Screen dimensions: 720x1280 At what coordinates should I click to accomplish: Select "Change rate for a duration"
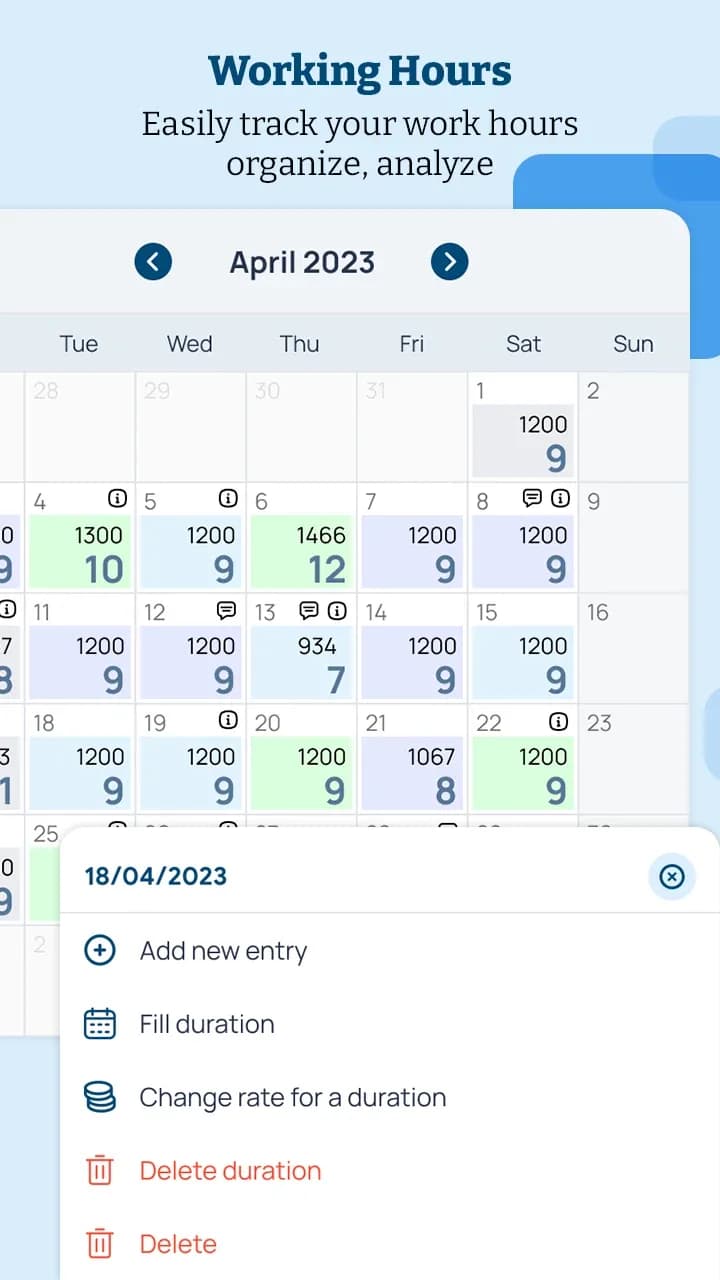point(292,1097)
